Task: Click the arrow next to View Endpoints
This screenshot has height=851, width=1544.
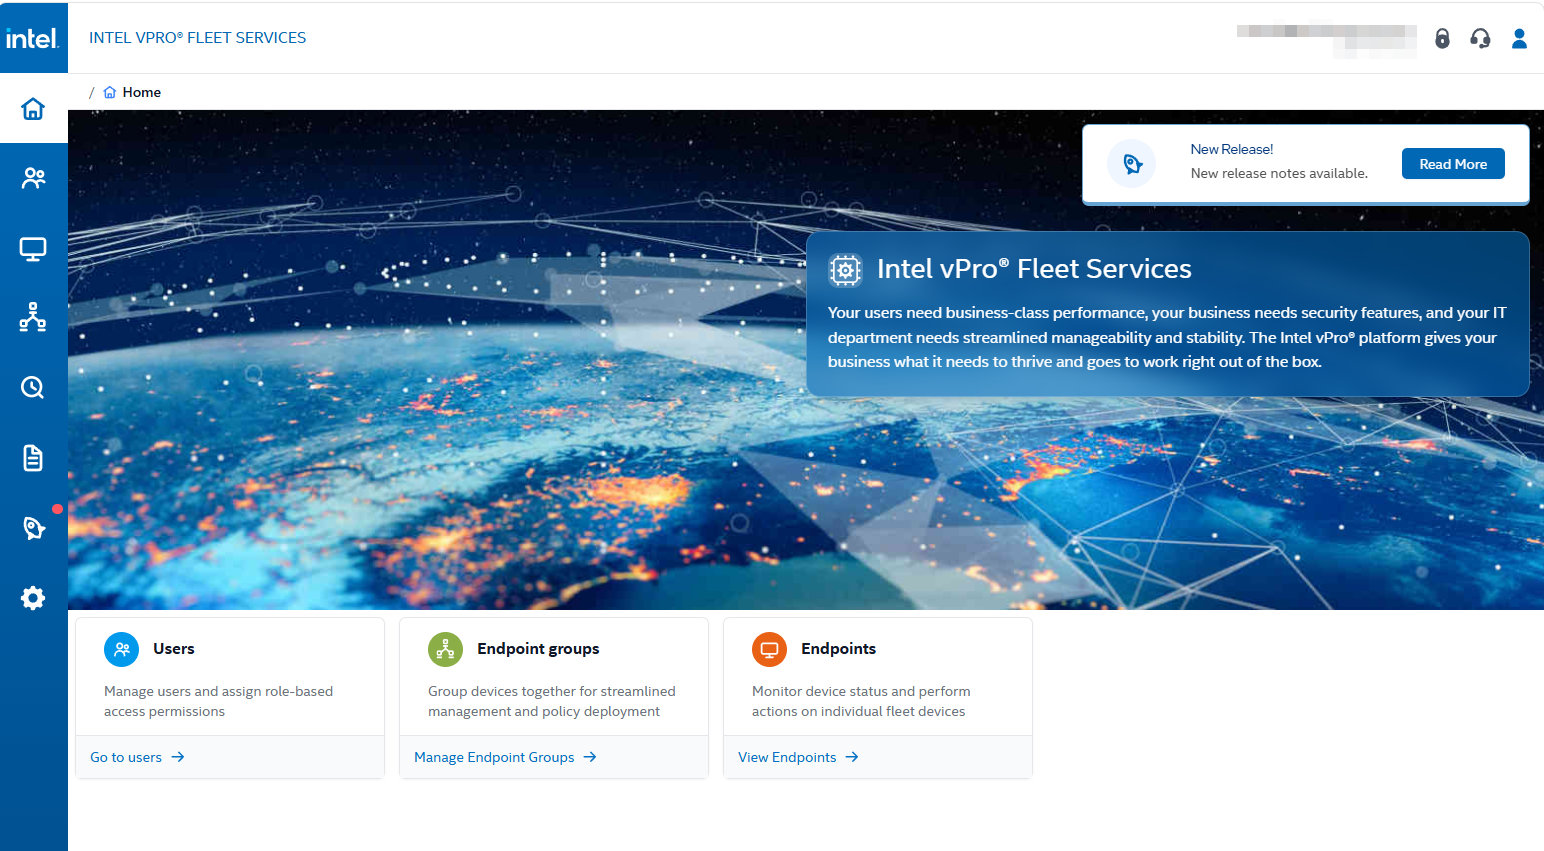Action: (852, 757)
